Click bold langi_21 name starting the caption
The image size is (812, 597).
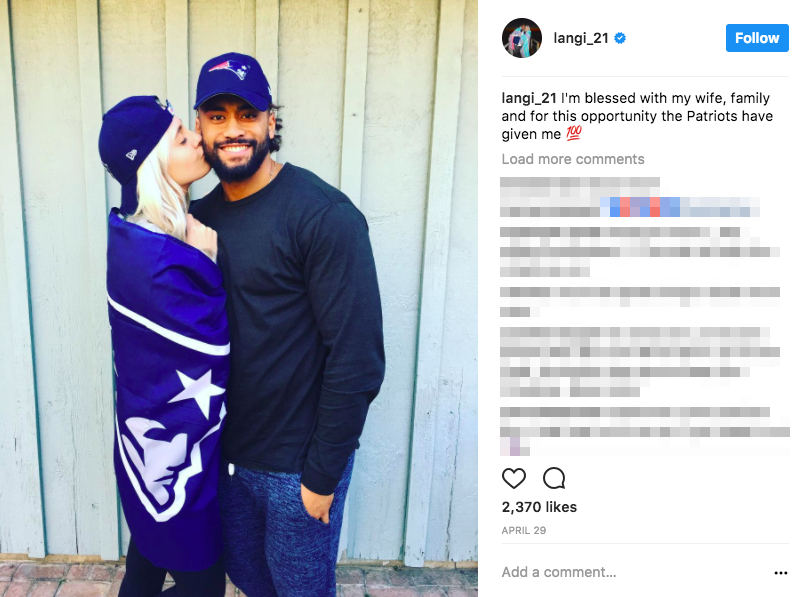click(x=529, y=98)
